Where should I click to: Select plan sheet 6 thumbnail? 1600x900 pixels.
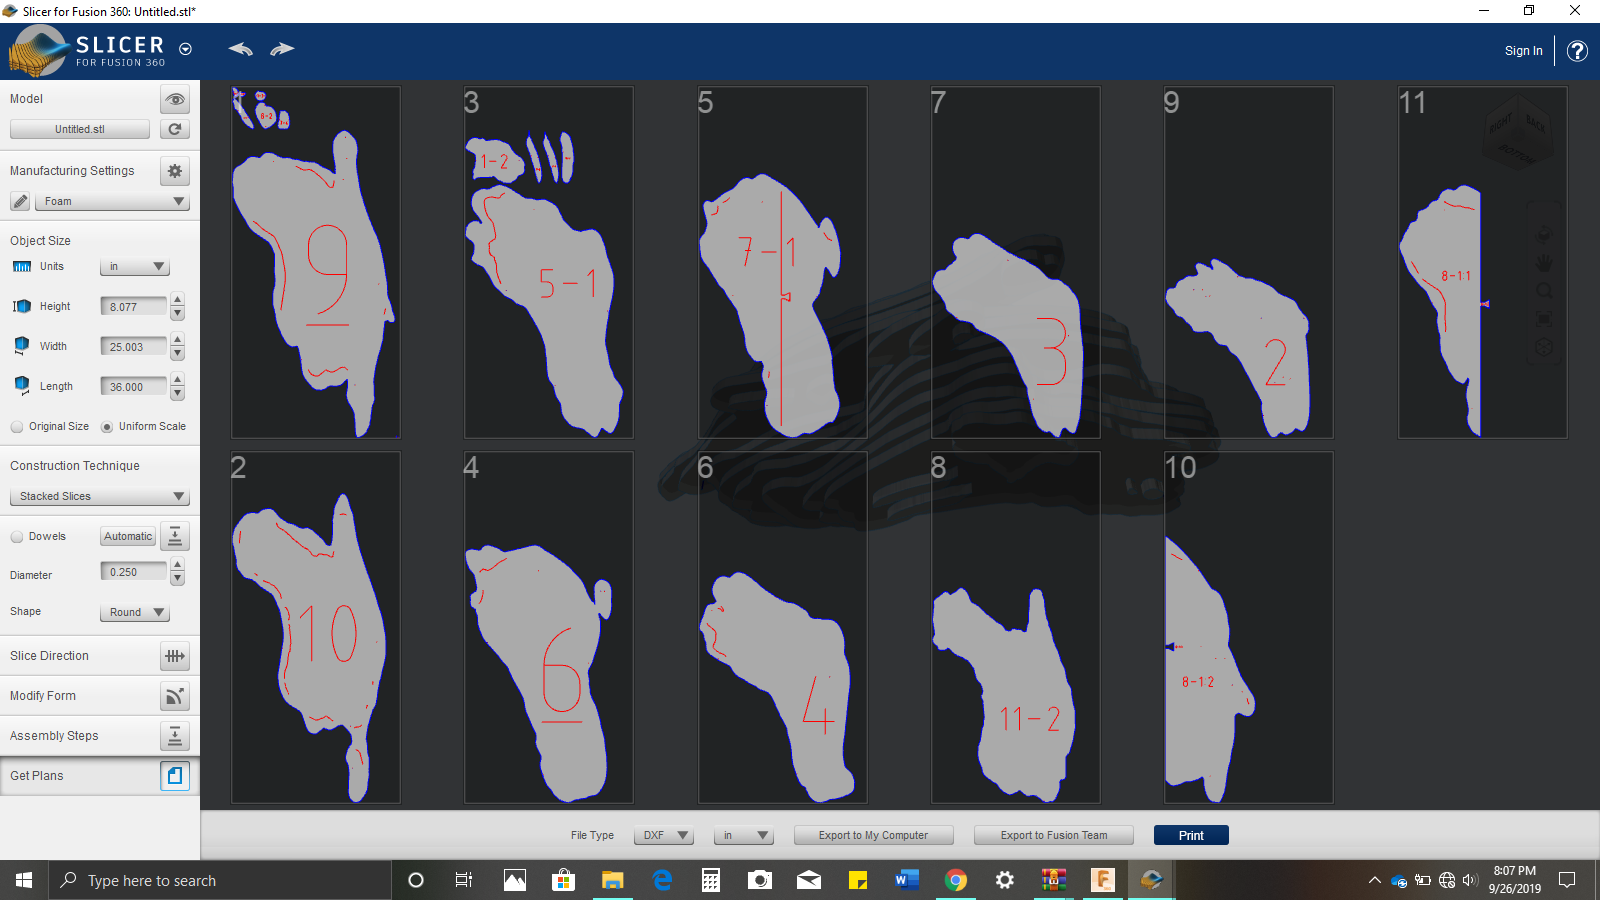pyautogui.click(x=782, y=627)
